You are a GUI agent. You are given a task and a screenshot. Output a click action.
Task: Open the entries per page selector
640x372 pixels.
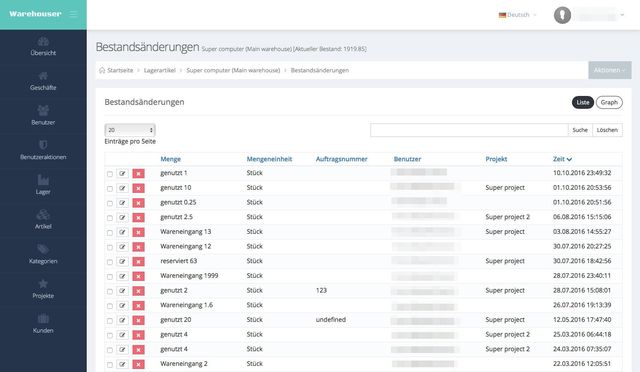click(x=130, y=130)
